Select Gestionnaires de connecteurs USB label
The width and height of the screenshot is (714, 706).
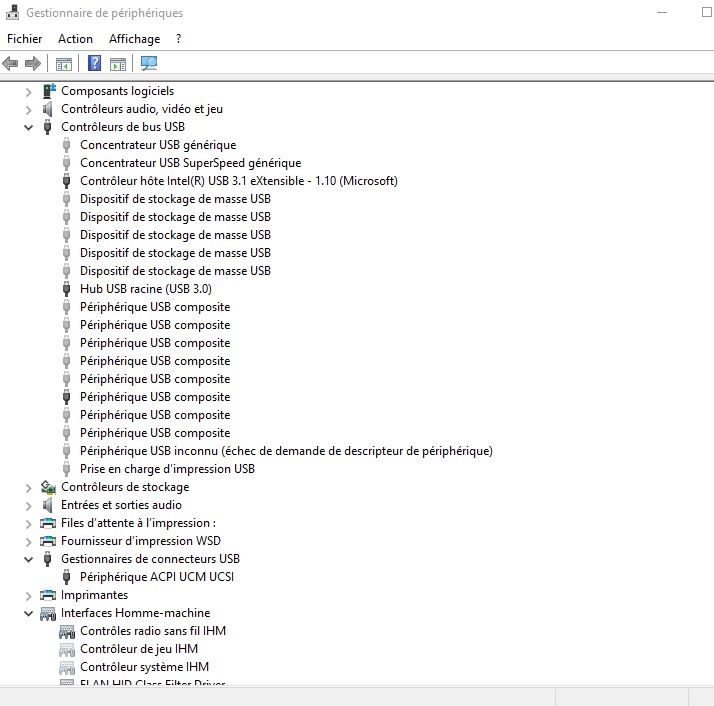pos(150,559)
